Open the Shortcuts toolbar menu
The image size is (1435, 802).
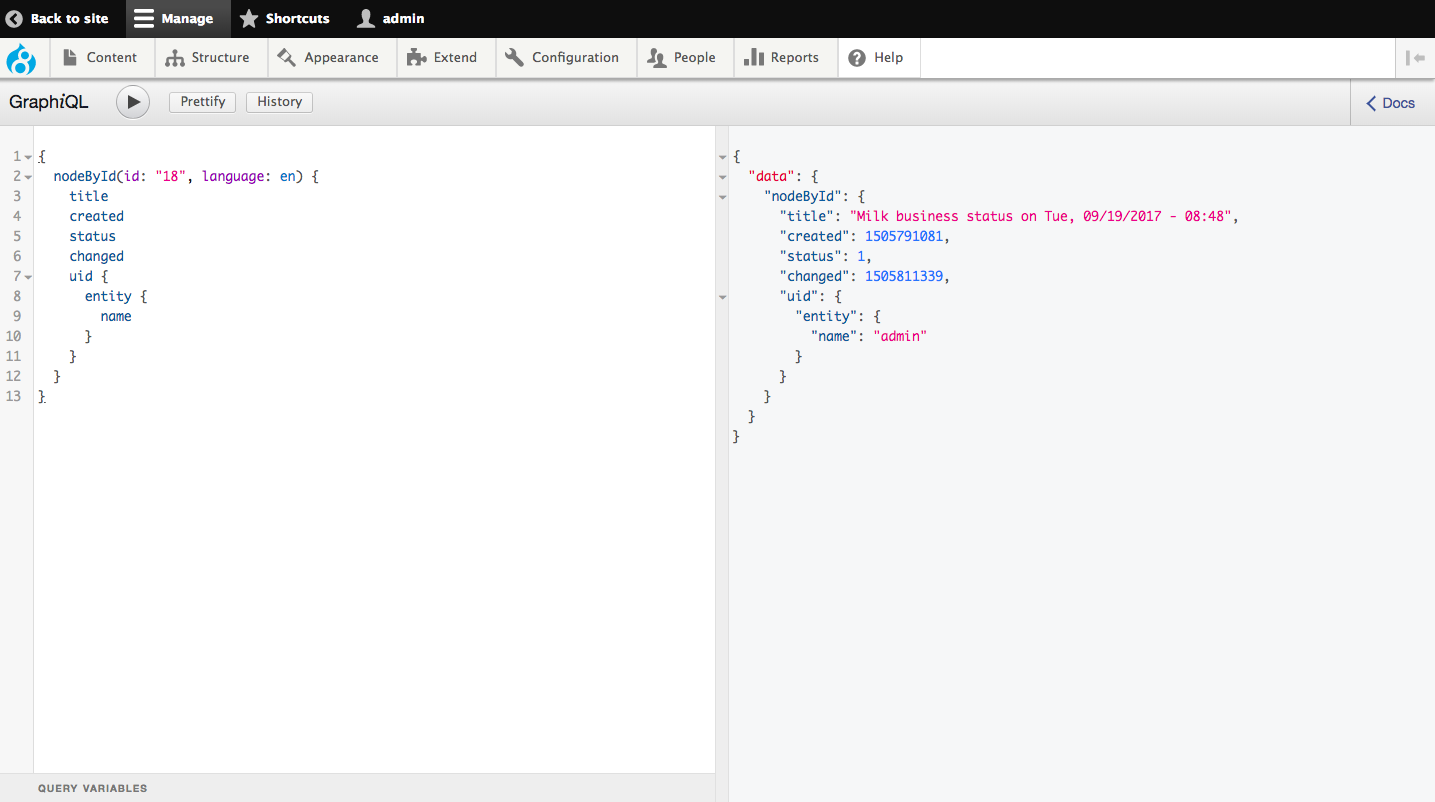[x=285, y=18]
